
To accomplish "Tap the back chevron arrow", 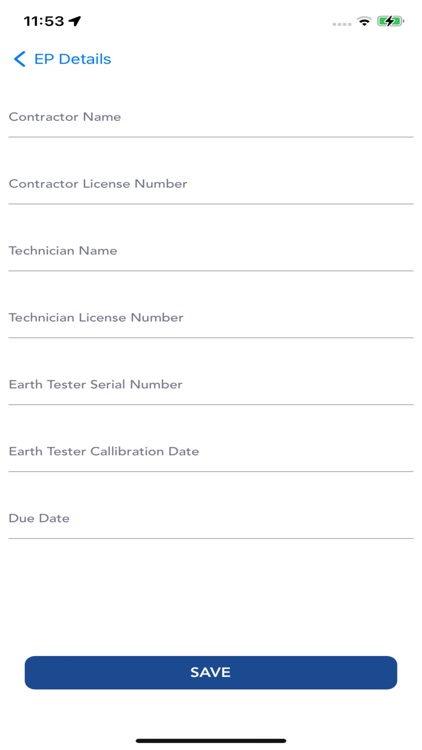I will [20, 59].
